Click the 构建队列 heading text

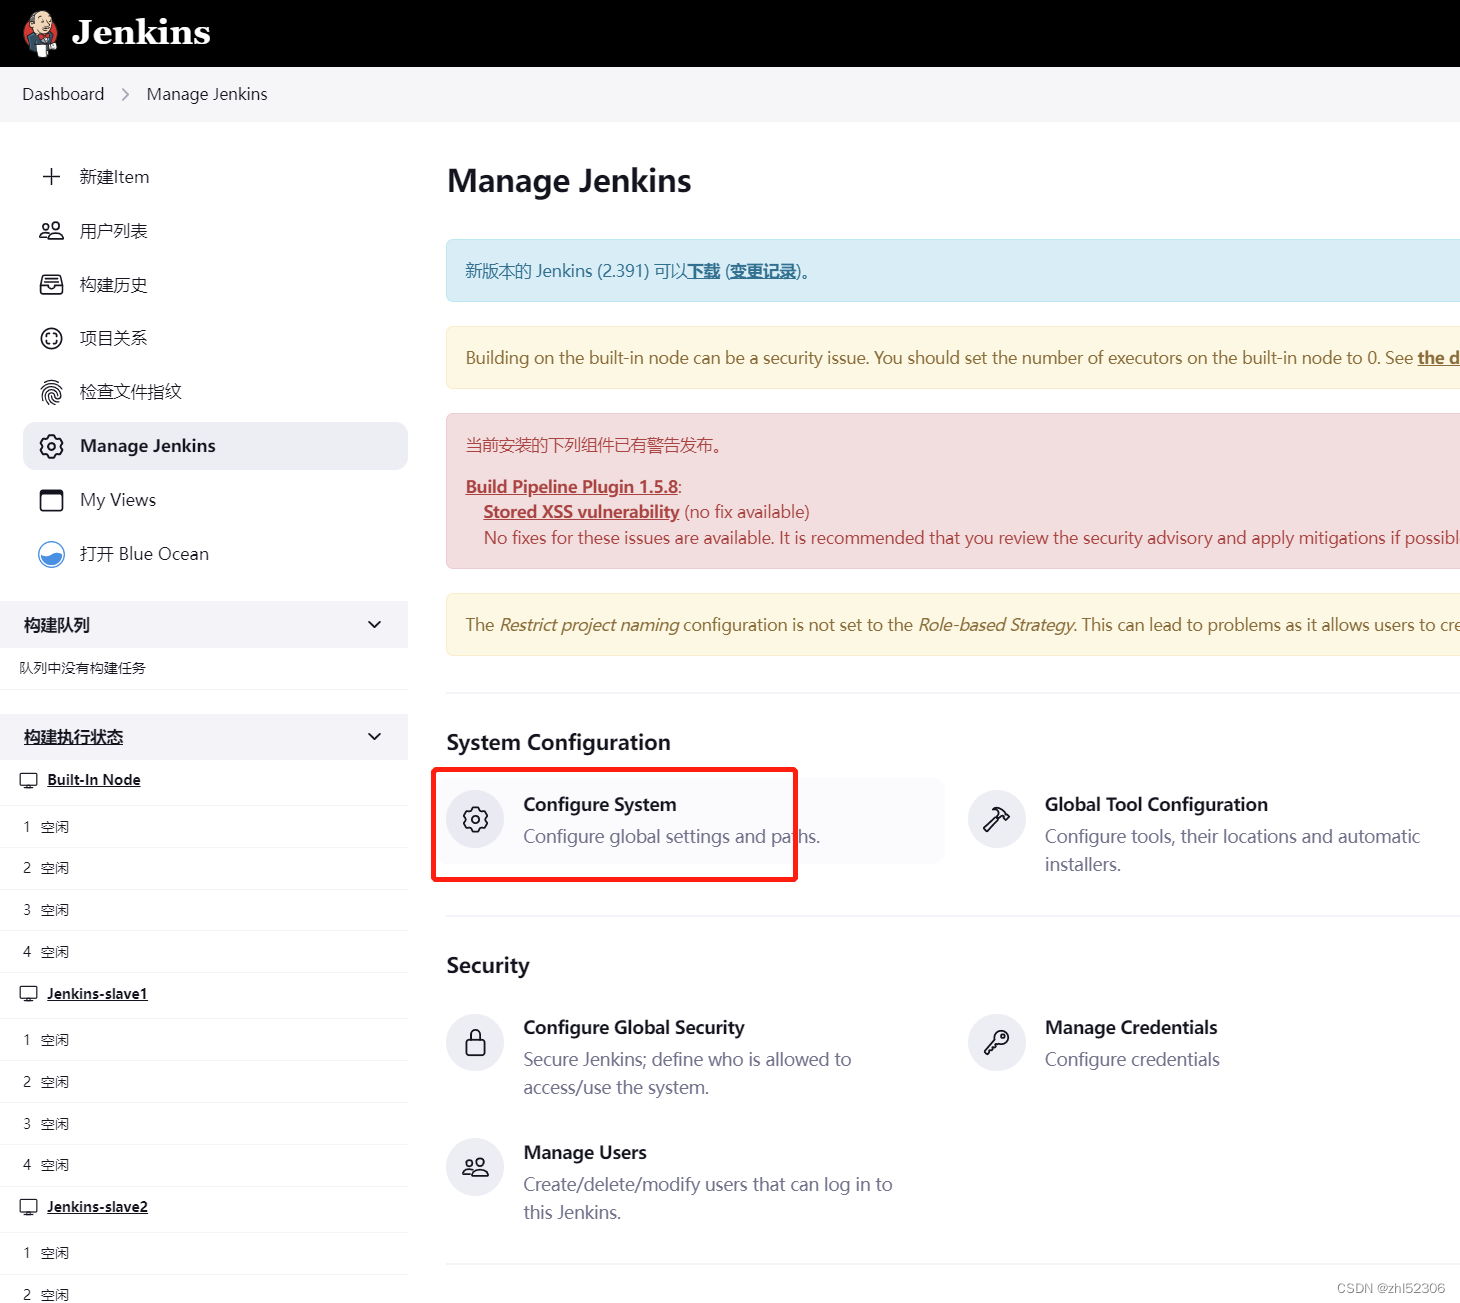(57, 625)
